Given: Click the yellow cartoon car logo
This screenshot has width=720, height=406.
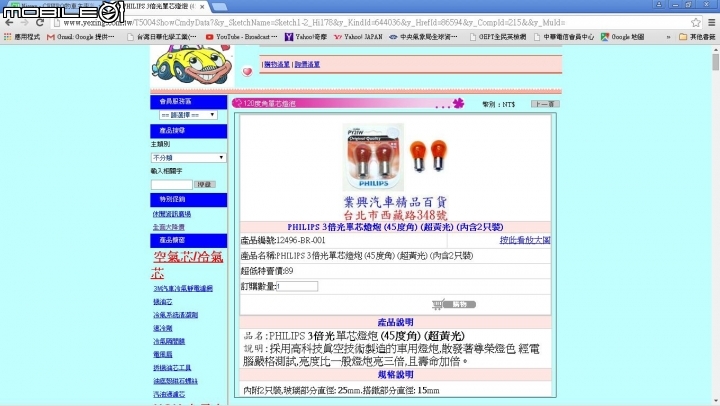Looking at the screenshot, I should tap(192, 65).
